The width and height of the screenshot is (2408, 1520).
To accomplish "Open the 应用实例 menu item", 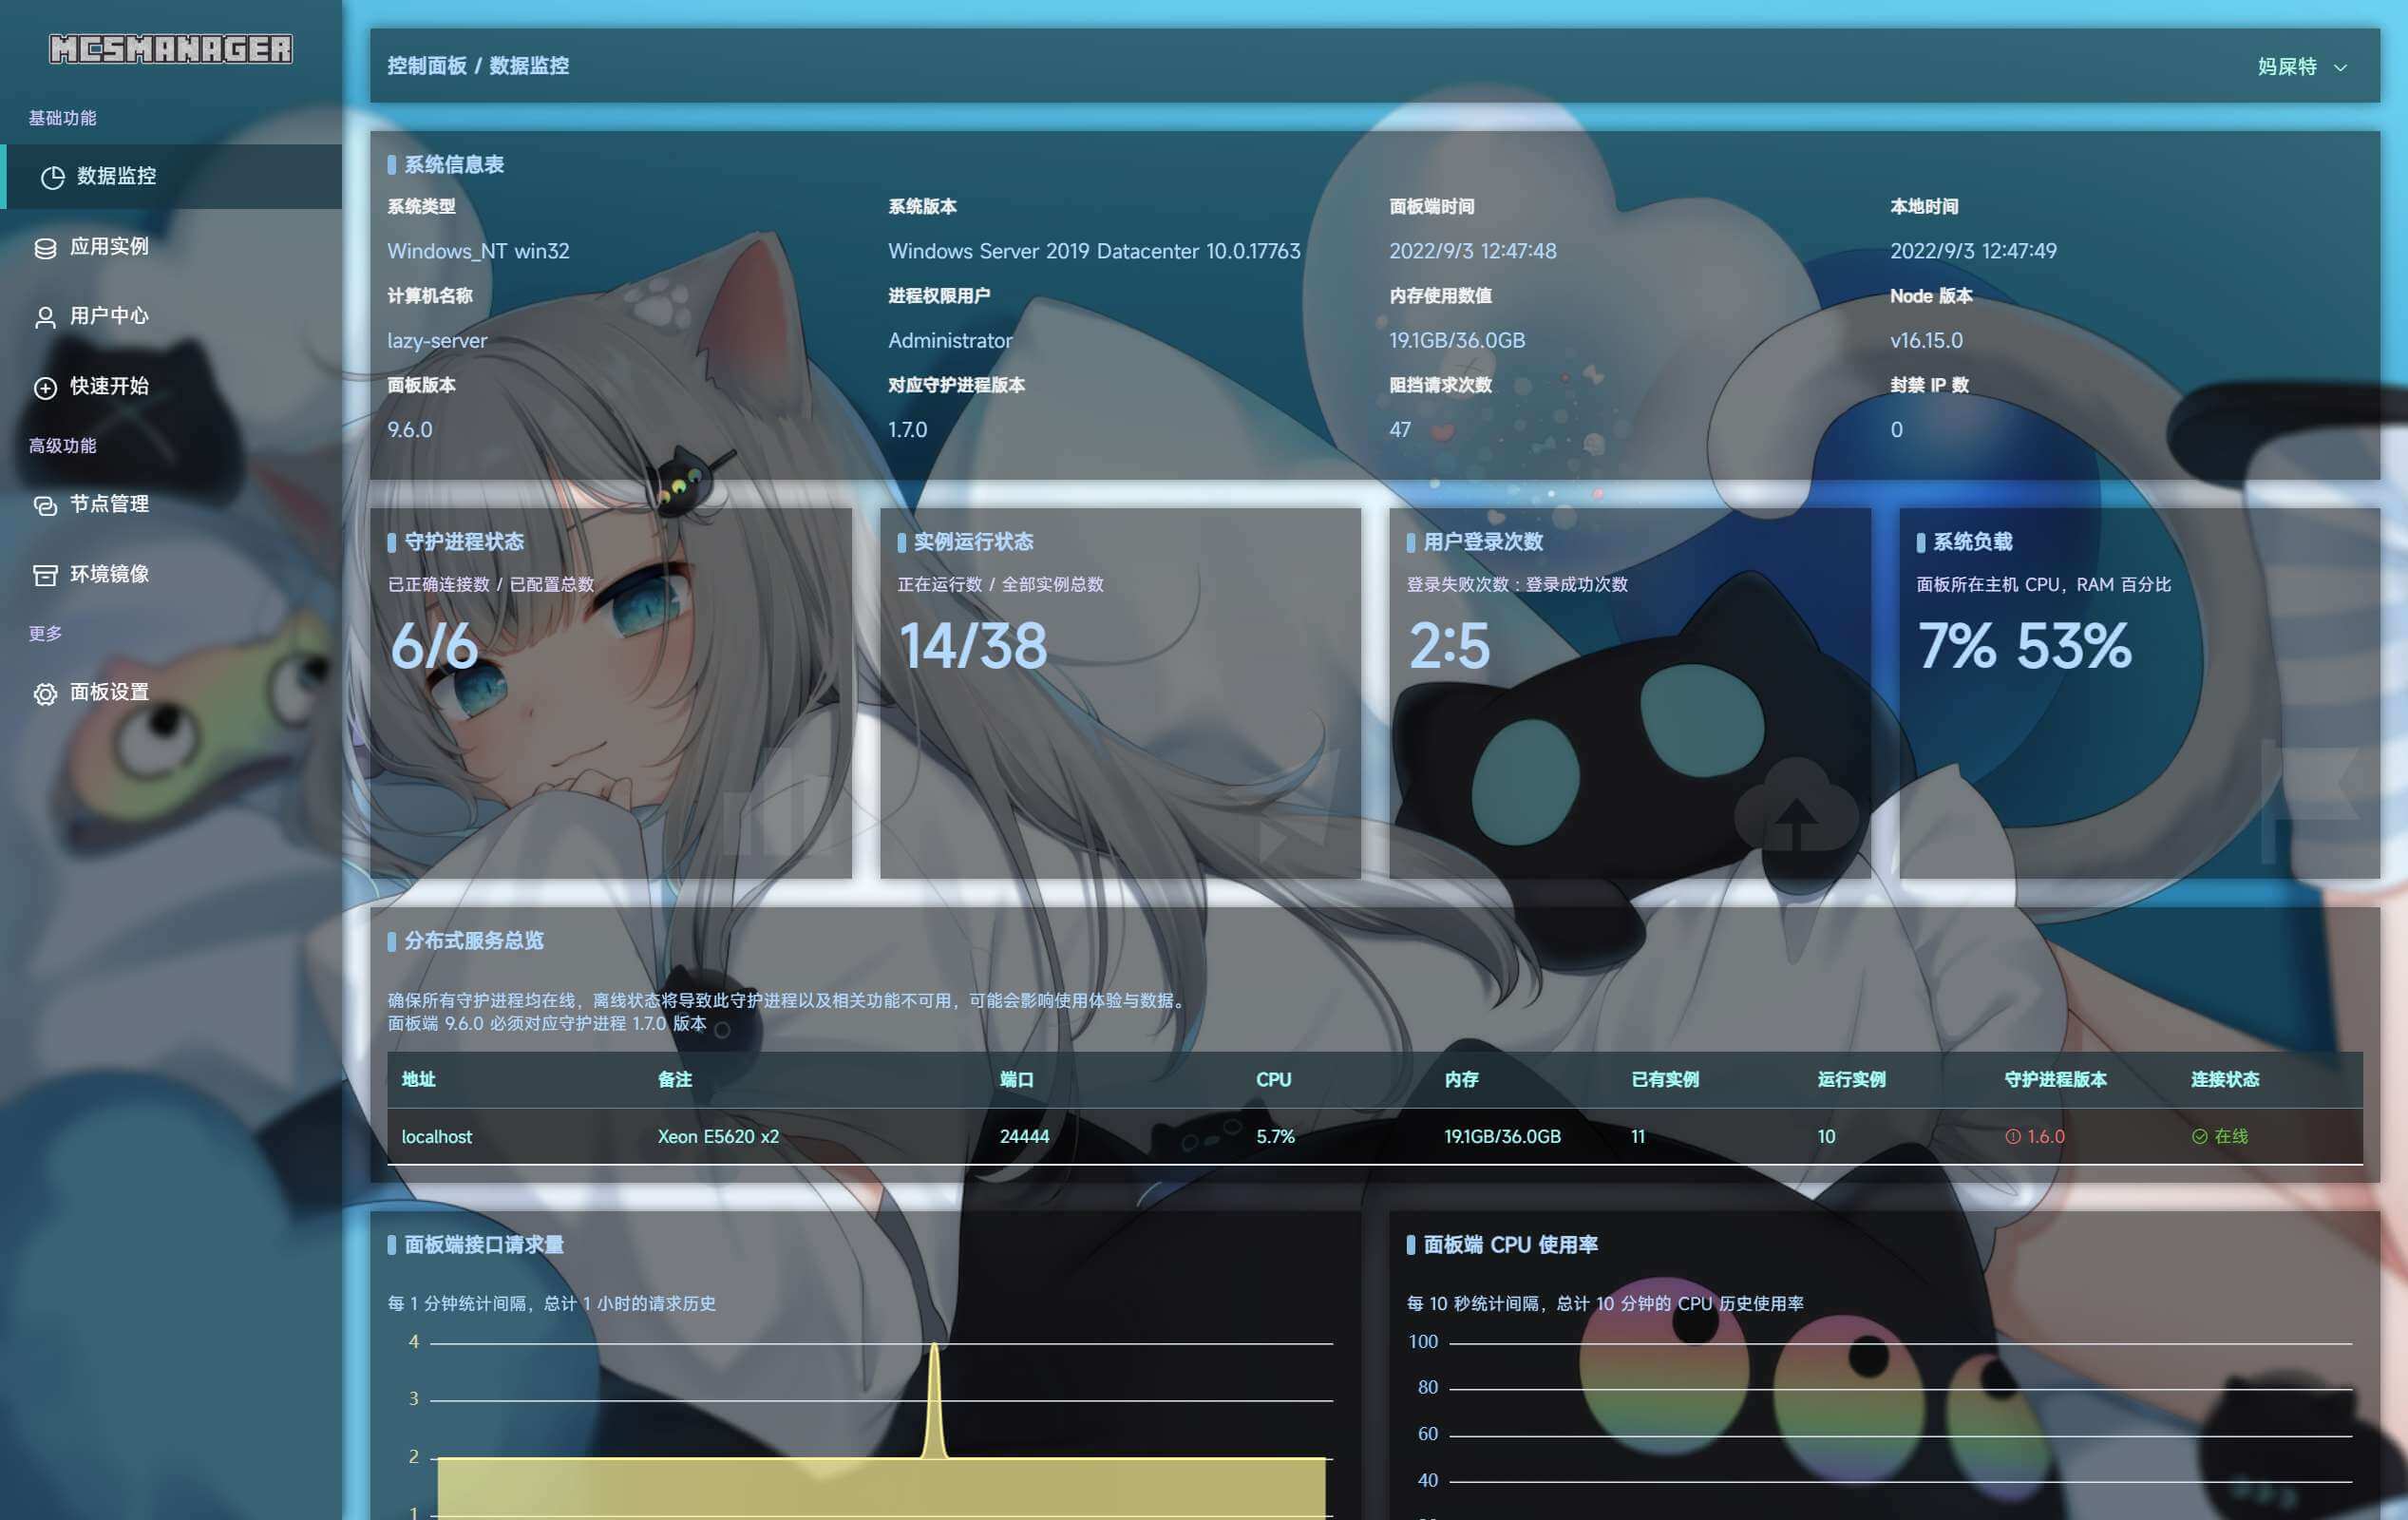I will pyautogui.click(x=109, y=247).
